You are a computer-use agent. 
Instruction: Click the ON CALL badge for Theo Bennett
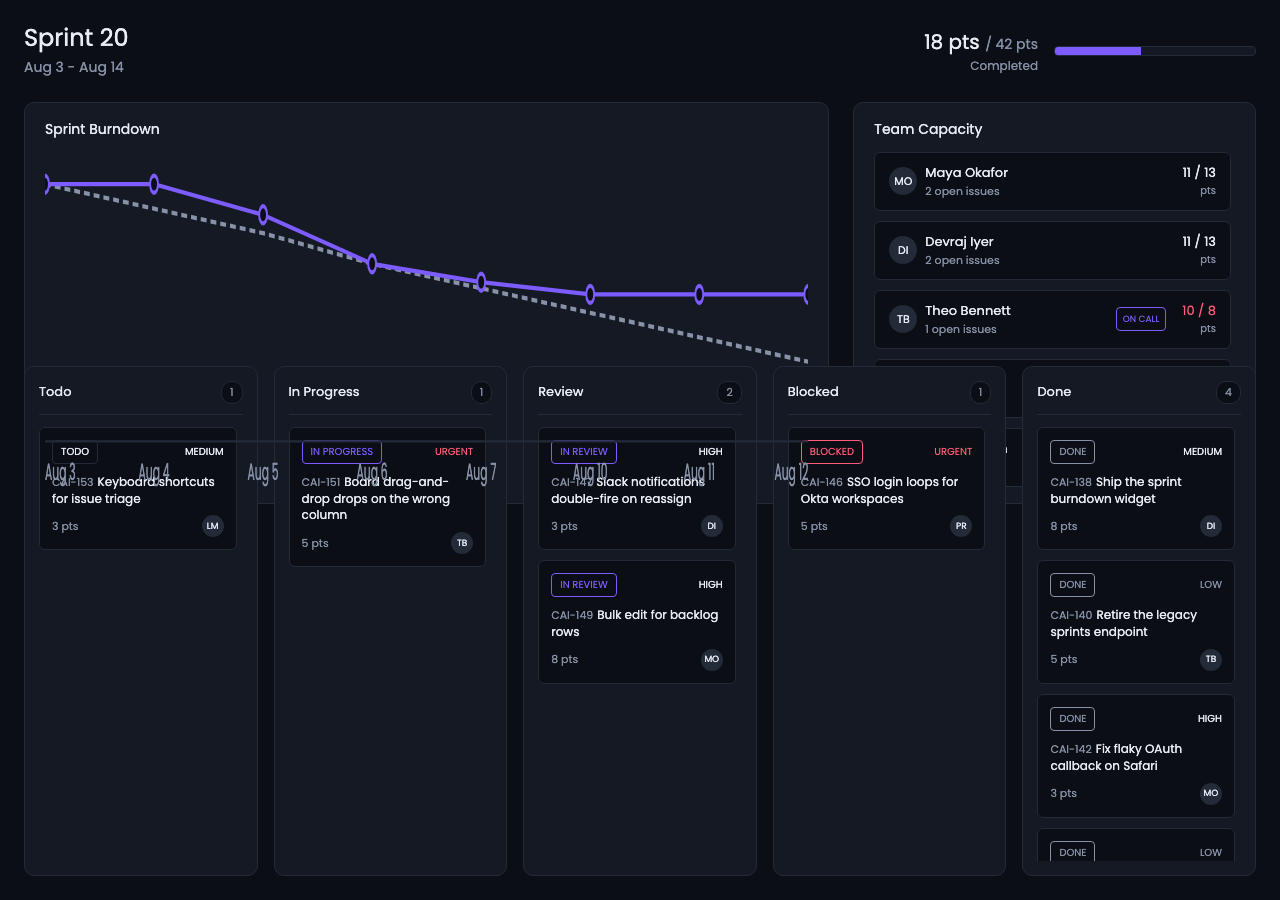coord(1141,319)
